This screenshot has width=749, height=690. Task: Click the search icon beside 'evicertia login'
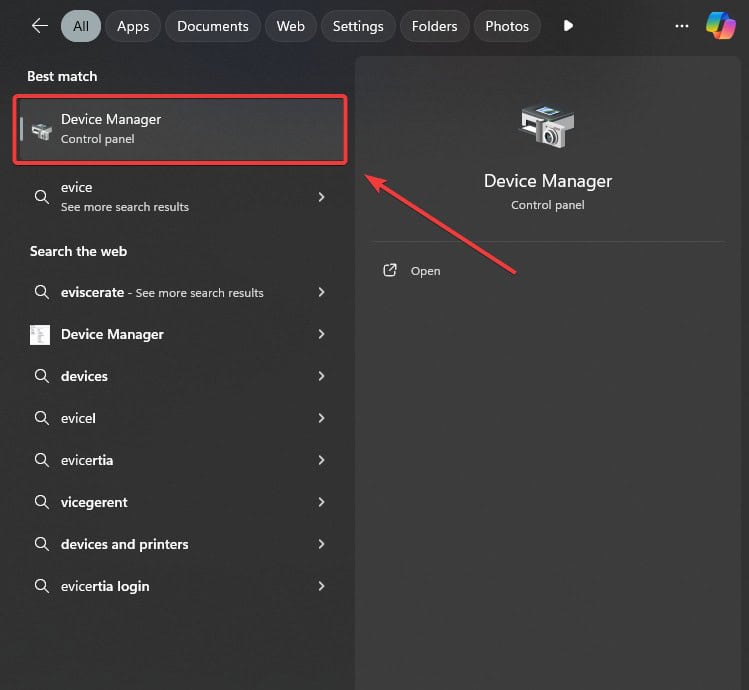42,586
